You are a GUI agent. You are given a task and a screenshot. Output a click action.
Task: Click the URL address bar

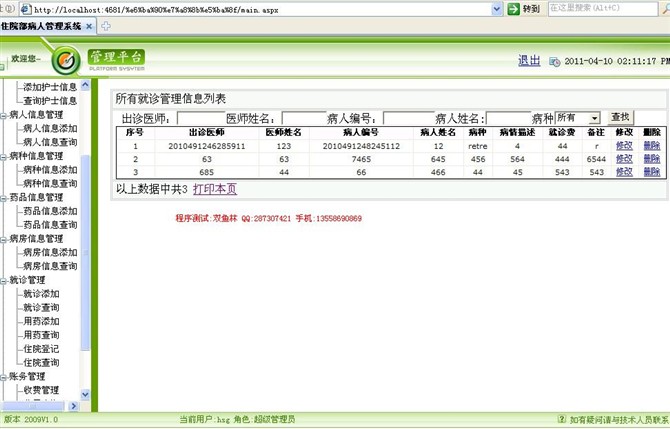click(x=256, y=9)
